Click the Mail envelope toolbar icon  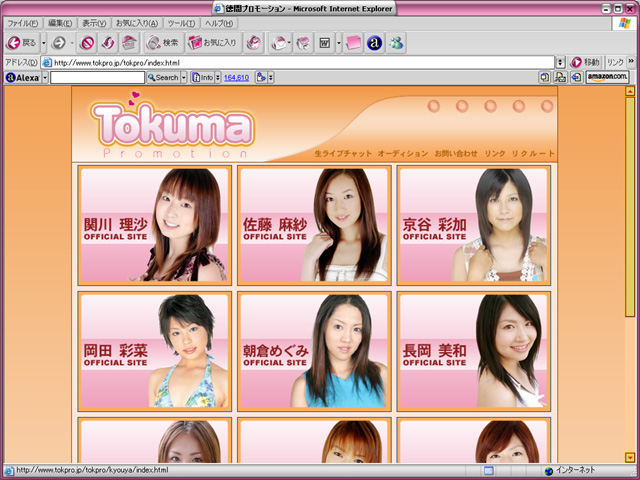[x=277, y=43]
